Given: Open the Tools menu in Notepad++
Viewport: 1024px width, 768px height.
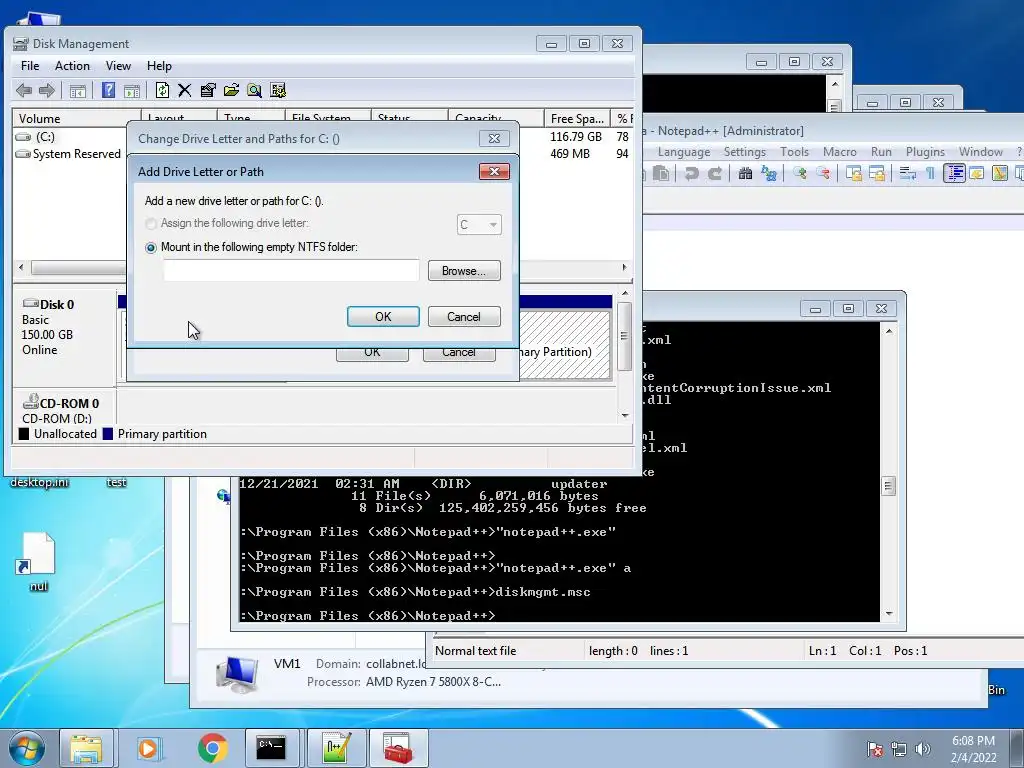Looking at the screenshot, I should (x=794, y=152).
